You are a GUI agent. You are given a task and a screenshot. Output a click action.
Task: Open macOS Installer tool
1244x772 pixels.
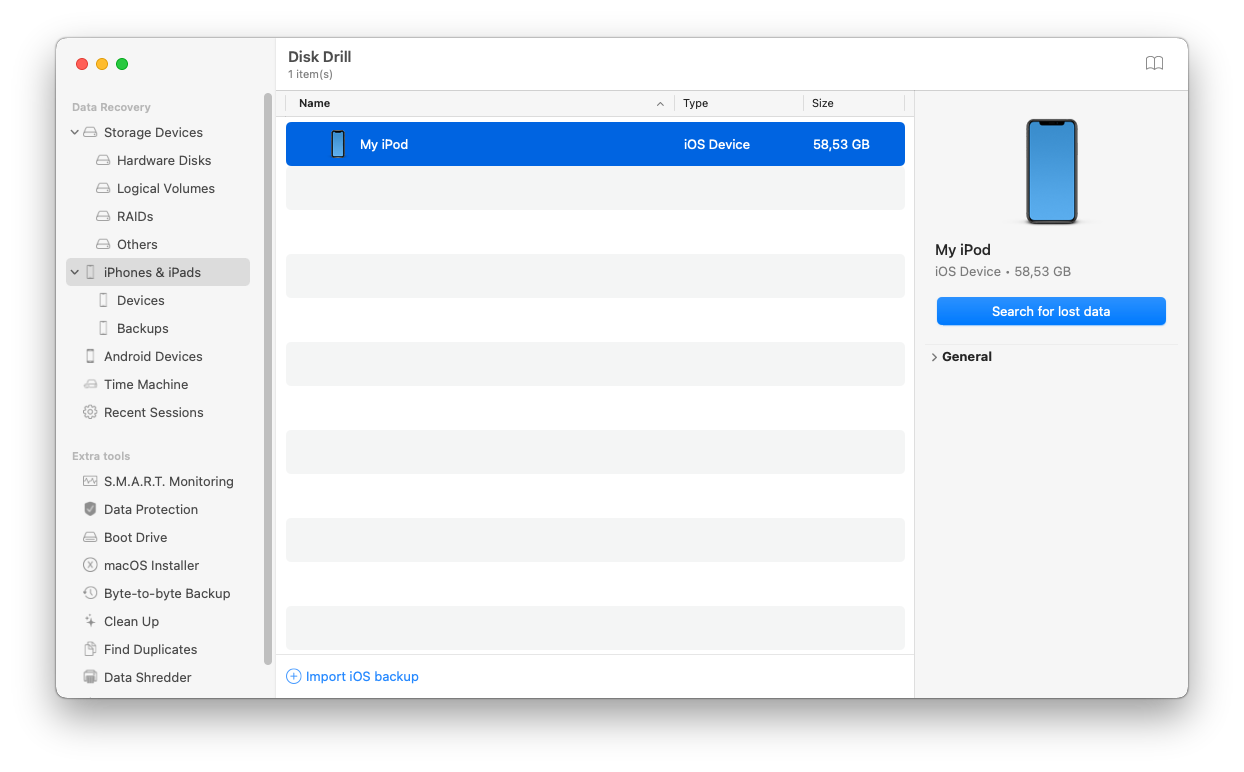coord(152,565)
